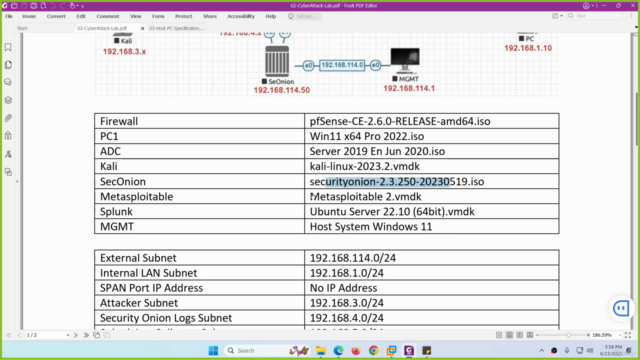Switch to 03-Host PC Specification document tab
Screen dimensions: 640x360
click(176, 28)
